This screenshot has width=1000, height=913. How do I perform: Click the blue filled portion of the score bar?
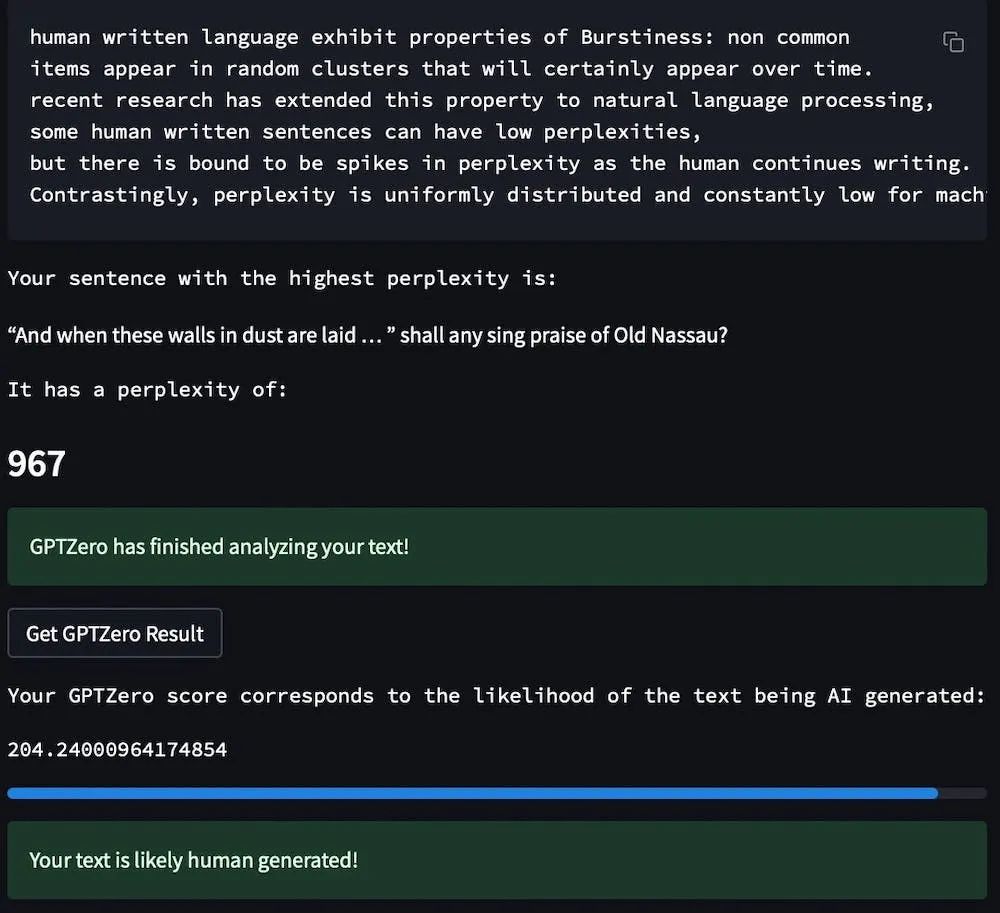point(473,794)
